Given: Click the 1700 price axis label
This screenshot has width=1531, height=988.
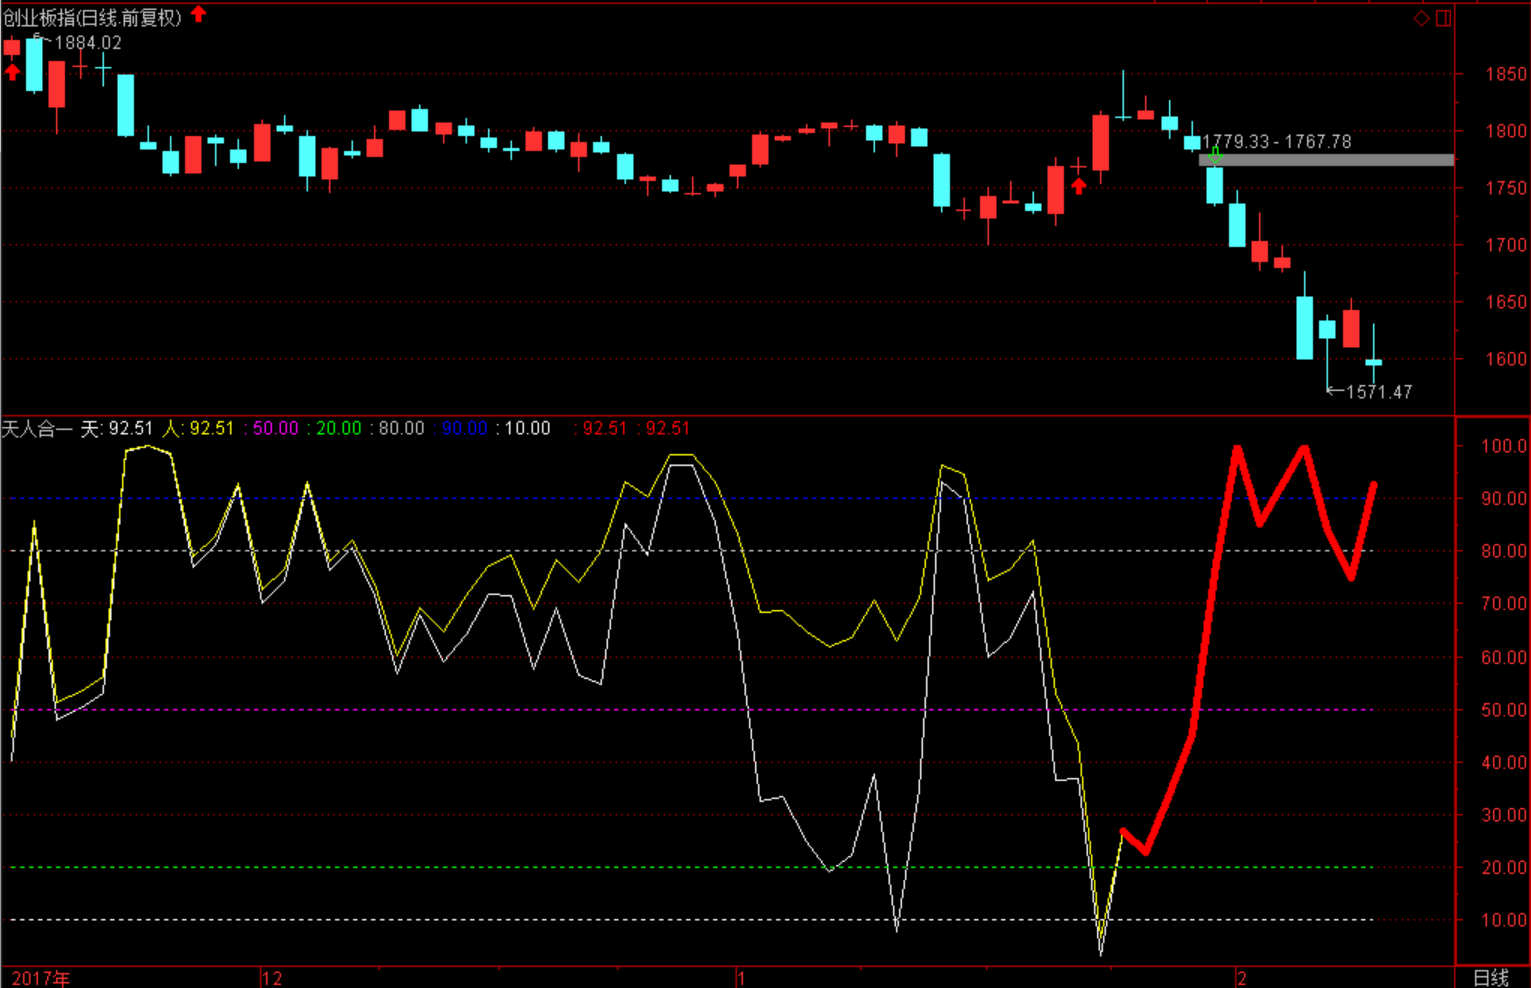Looking at the screenshot, I should click(1506, 245).
